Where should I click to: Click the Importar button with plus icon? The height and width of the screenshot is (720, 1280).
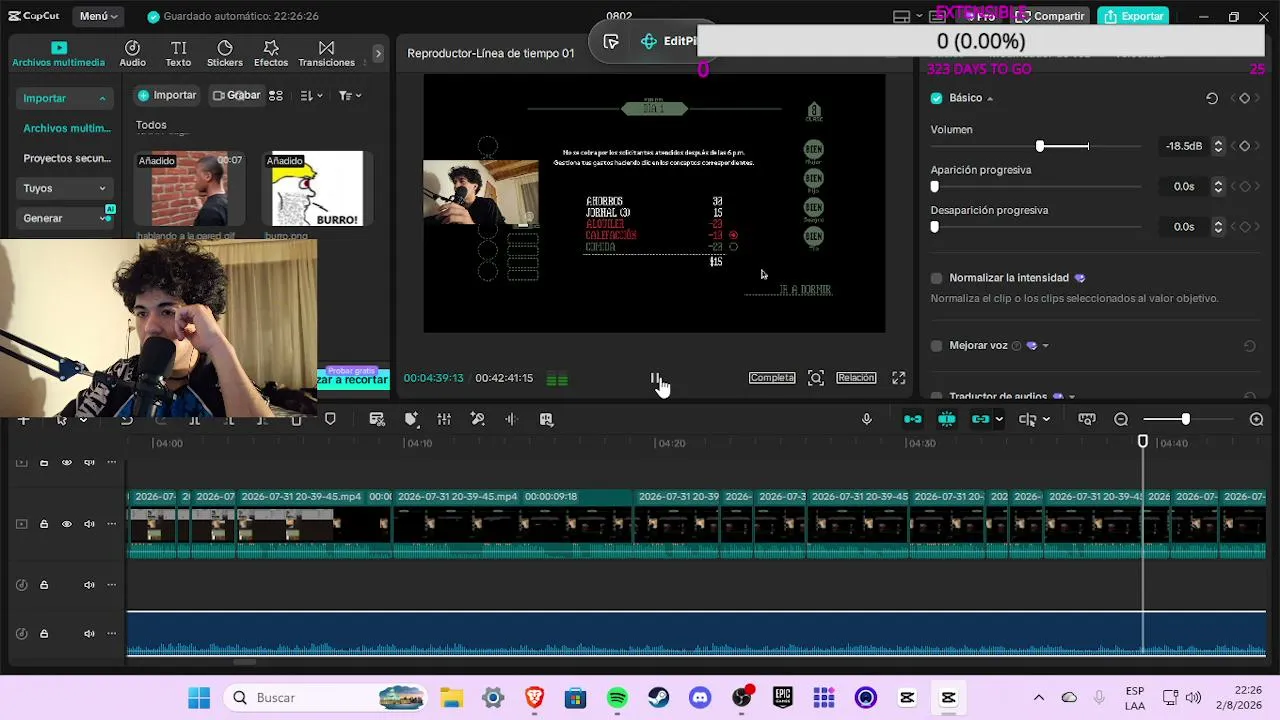[x=167, y=95]
